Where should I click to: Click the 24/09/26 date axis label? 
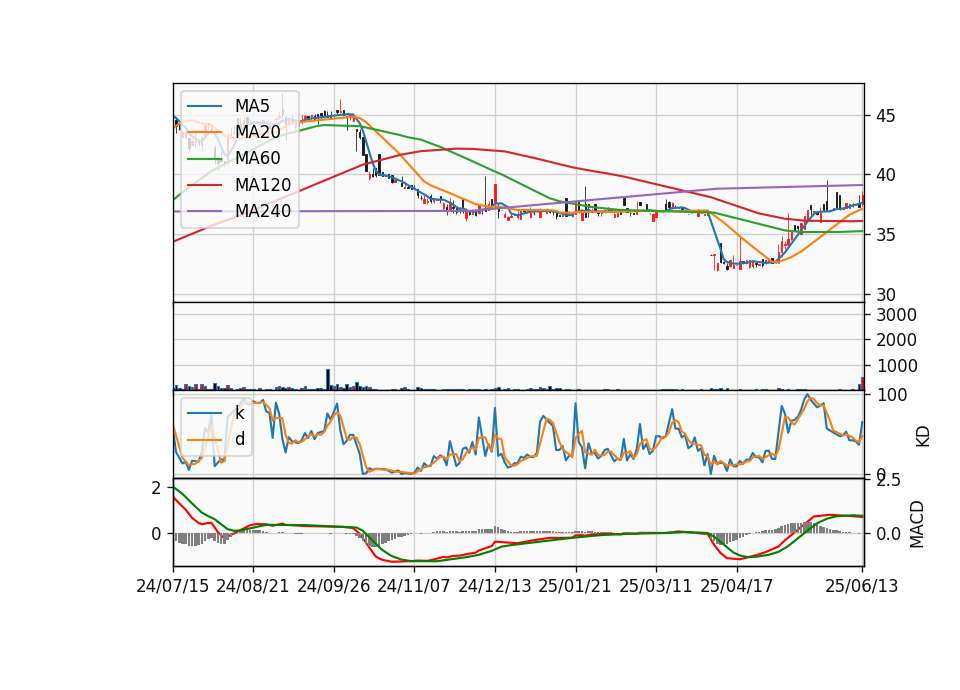coord(334,587)
